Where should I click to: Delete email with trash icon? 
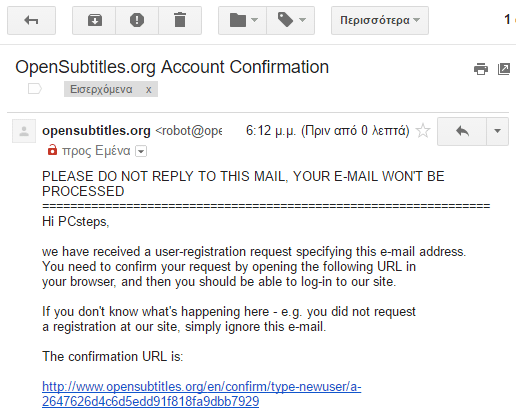[x=180, y=20]
